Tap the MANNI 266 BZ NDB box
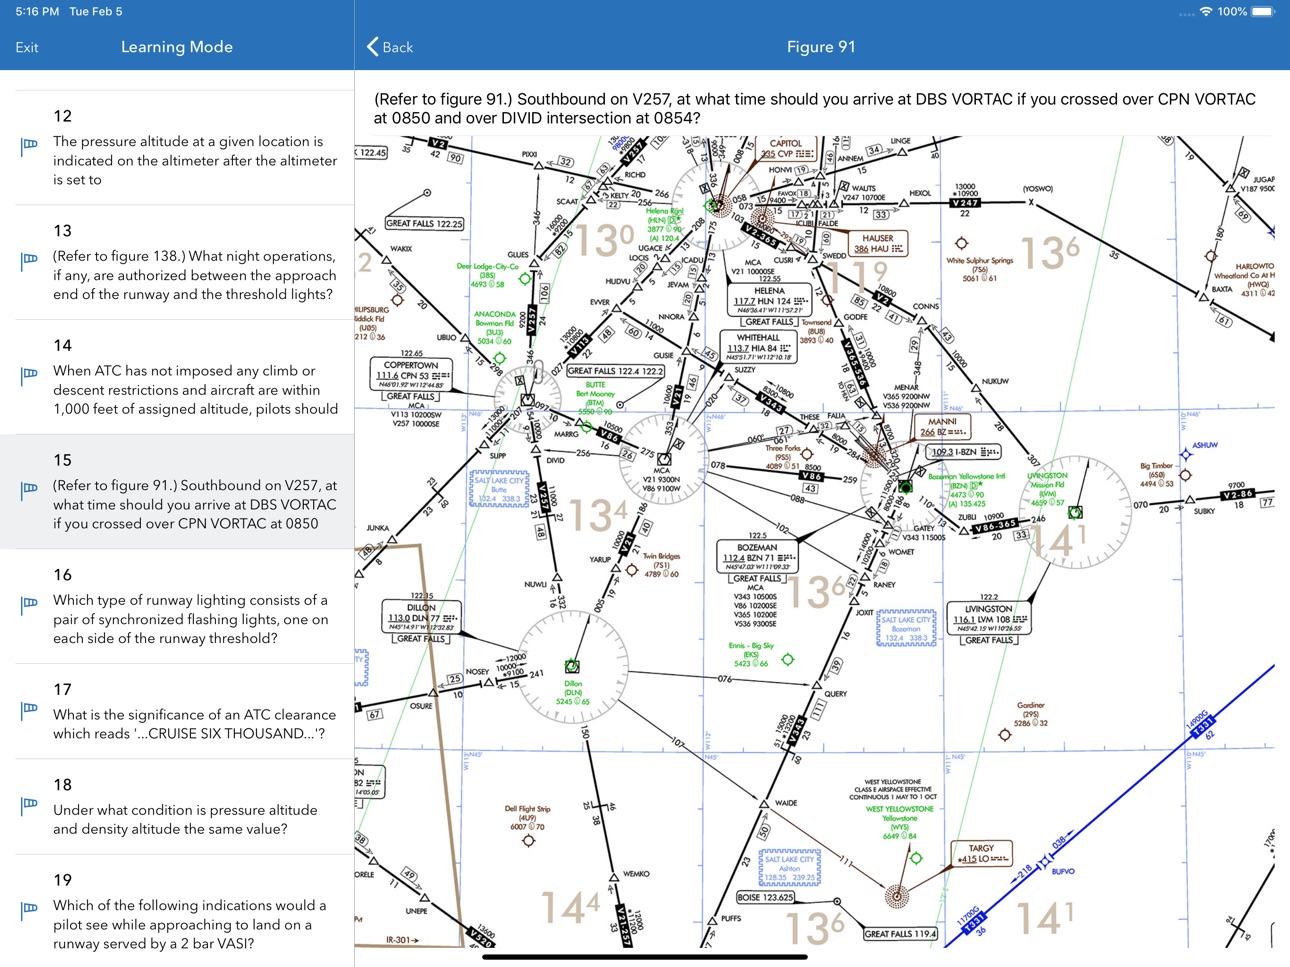Viewport: 1290px width, 967px height. point(942,427)
